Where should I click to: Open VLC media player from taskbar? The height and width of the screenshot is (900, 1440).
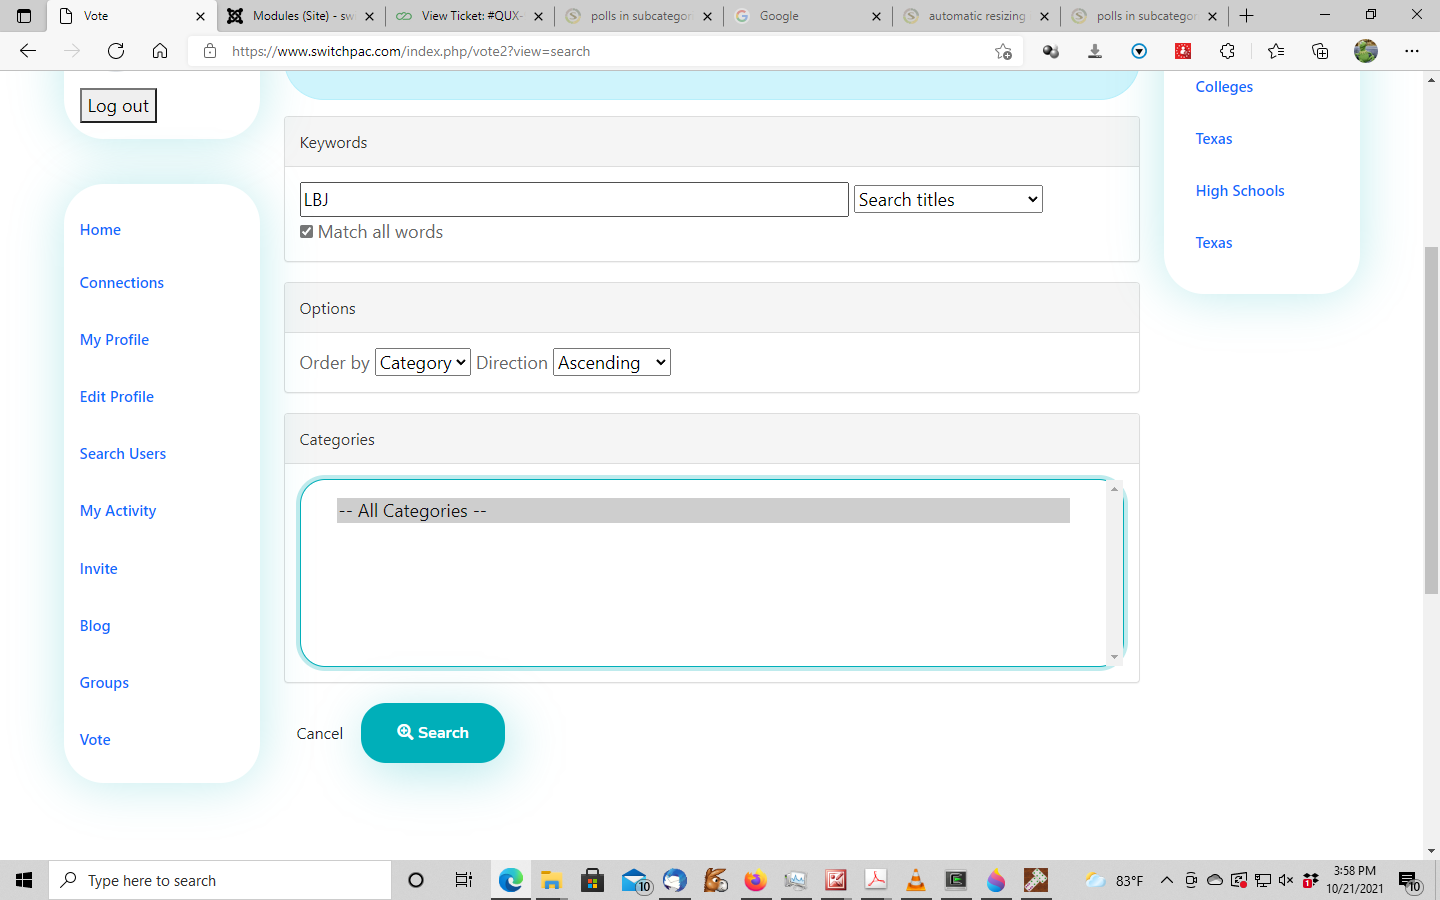pyautogui.click(x=915, y=880)
